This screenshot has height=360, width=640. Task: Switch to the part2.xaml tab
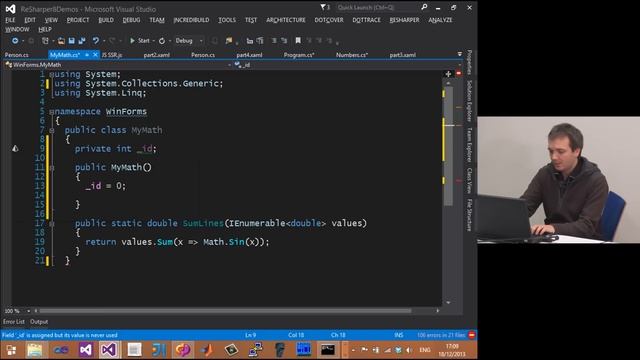tap(157, 55)
